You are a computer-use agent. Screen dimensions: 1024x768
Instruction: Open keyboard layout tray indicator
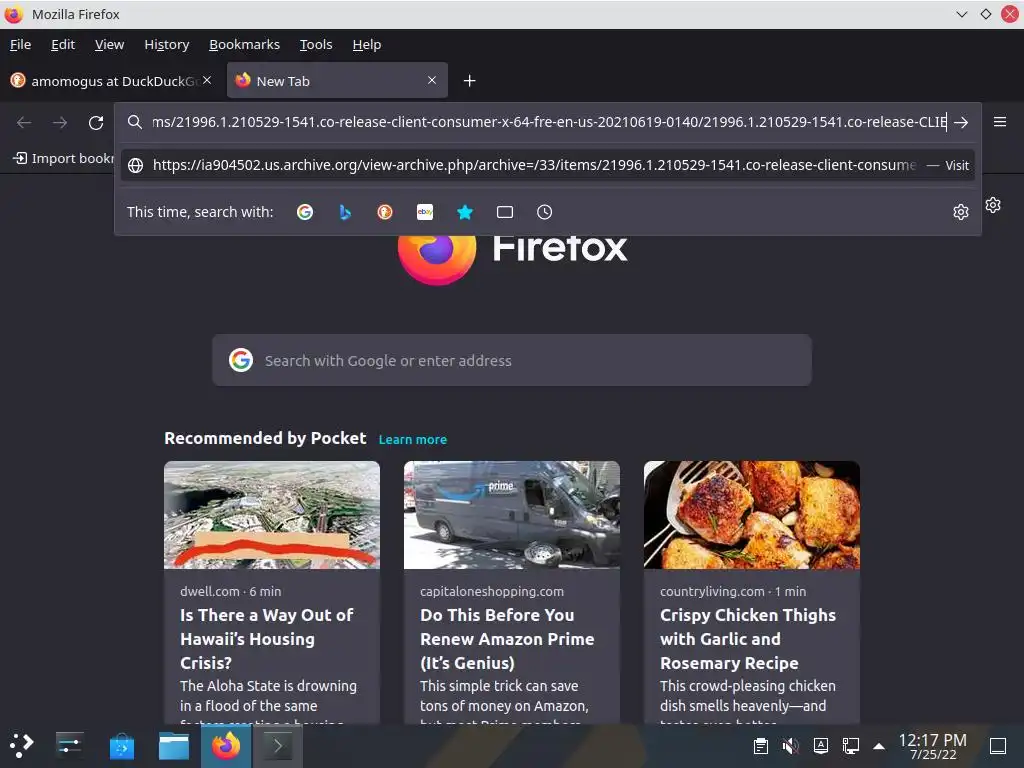click(821, 745)
